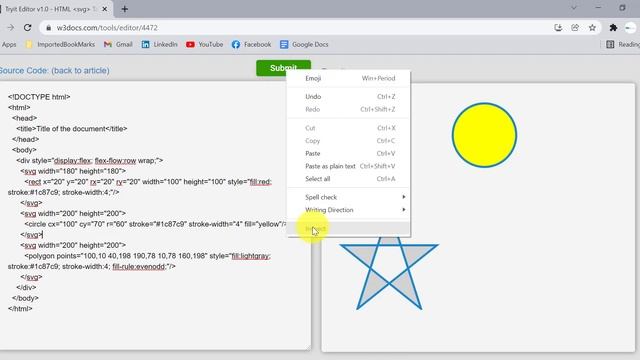
Task: Choose Select all from the context menu
Action: 349,179
